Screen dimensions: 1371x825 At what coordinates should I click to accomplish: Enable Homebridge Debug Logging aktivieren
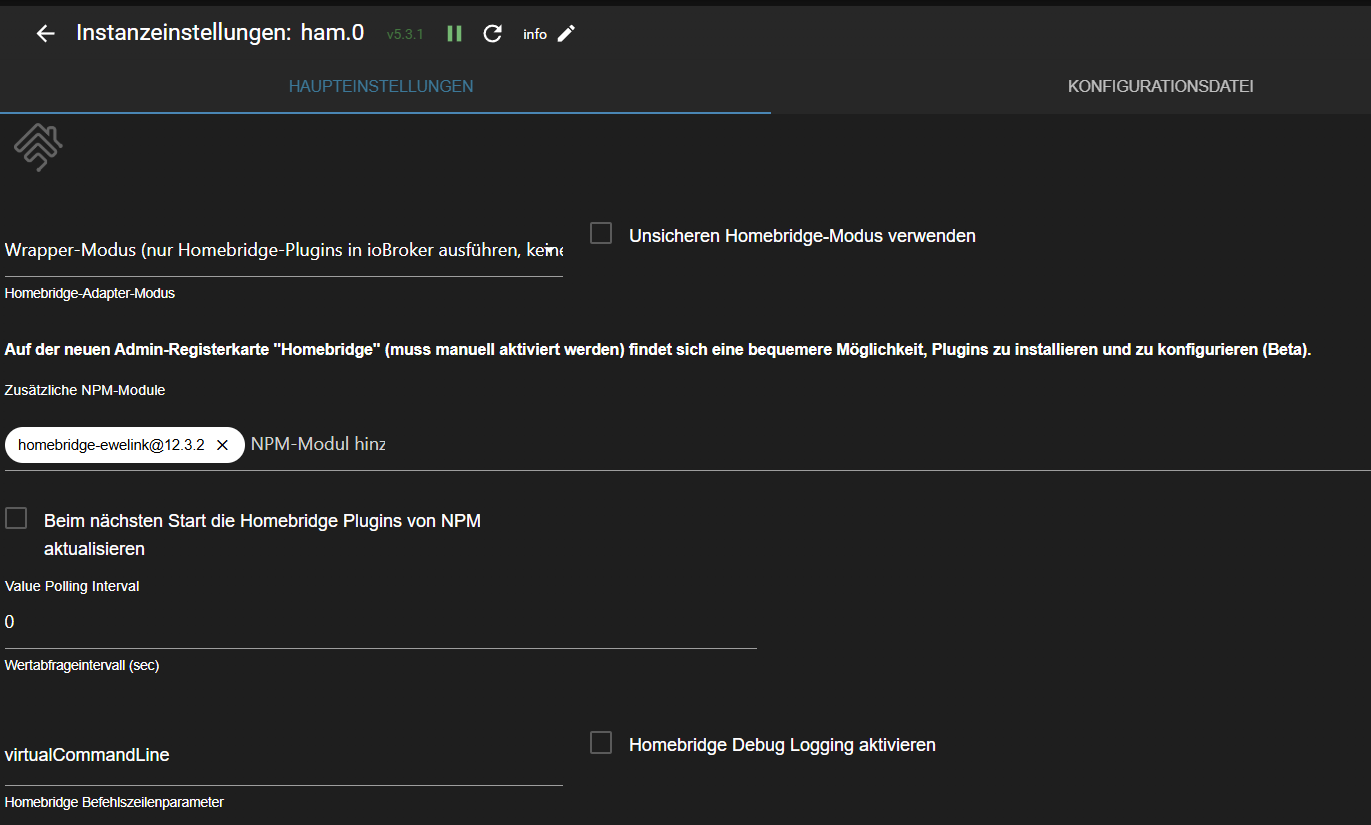click(601, 743)
